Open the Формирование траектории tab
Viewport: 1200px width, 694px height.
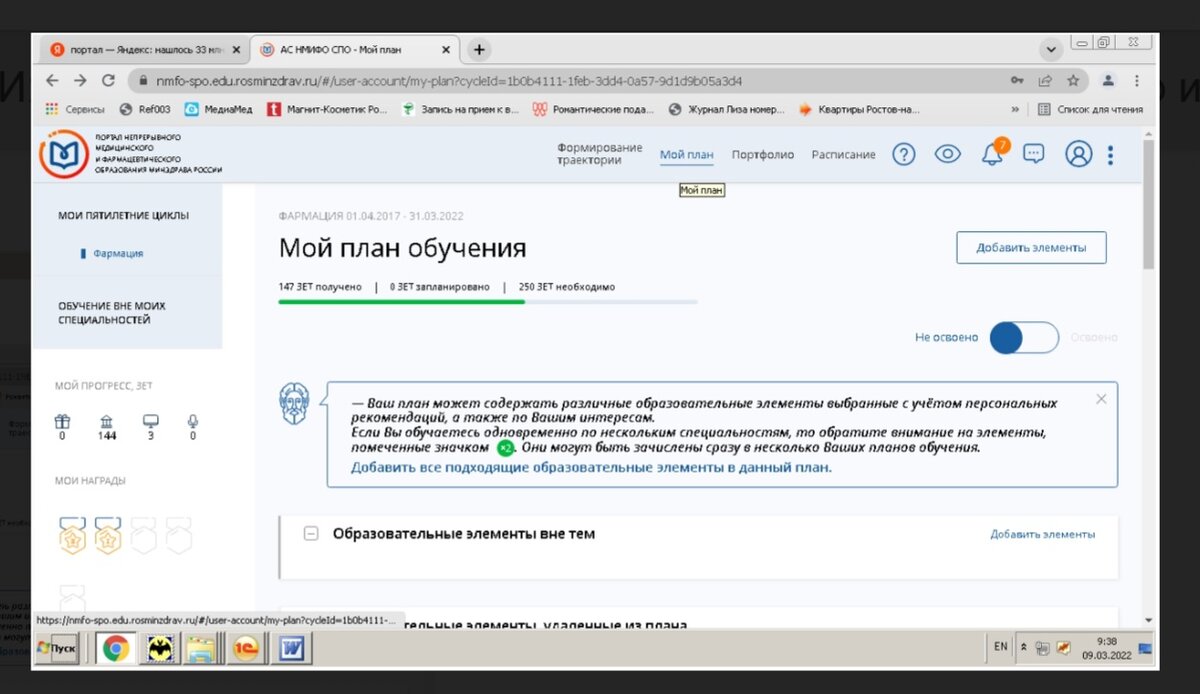tap(600, 154)
